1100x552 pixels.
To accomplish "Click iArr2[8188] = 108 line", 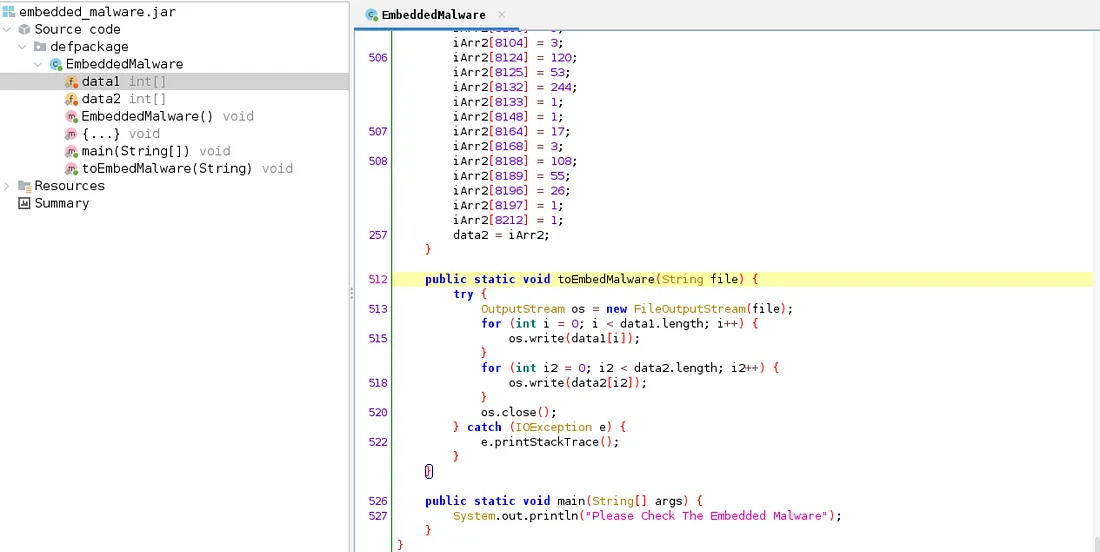I will point(515,161).
